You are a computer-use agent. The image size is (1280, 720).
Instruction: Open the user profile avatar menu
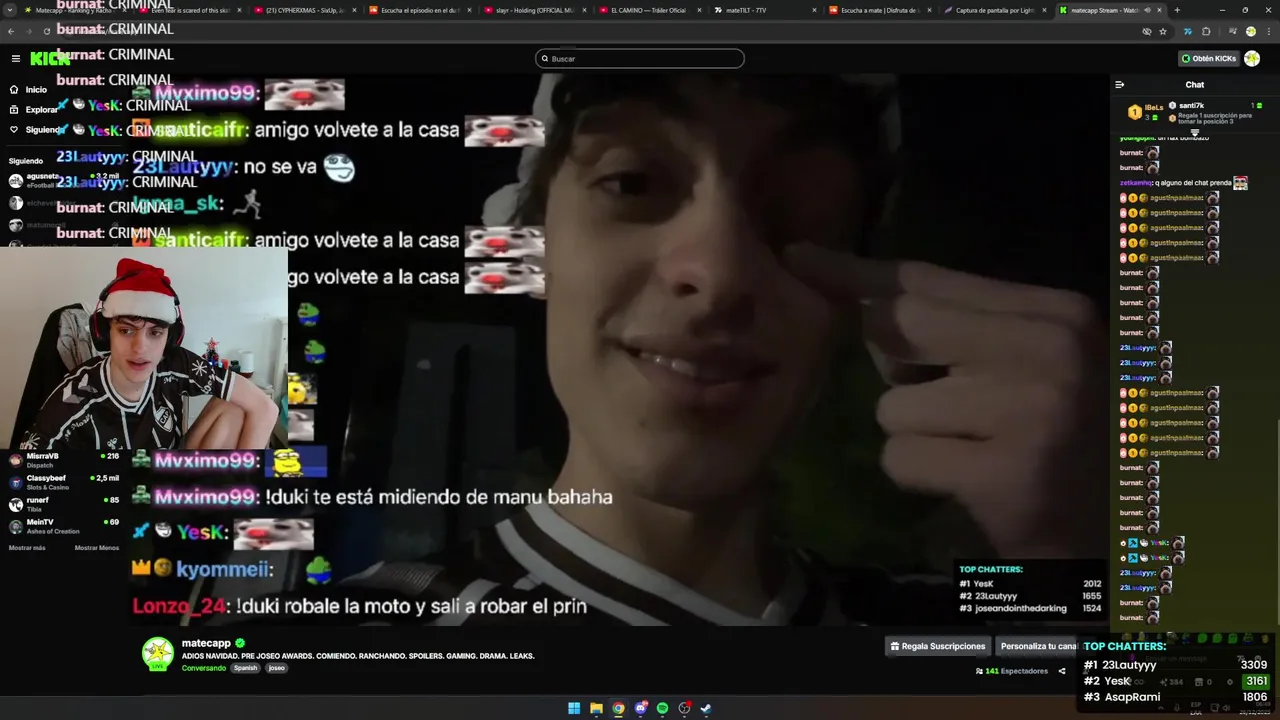1252,58
